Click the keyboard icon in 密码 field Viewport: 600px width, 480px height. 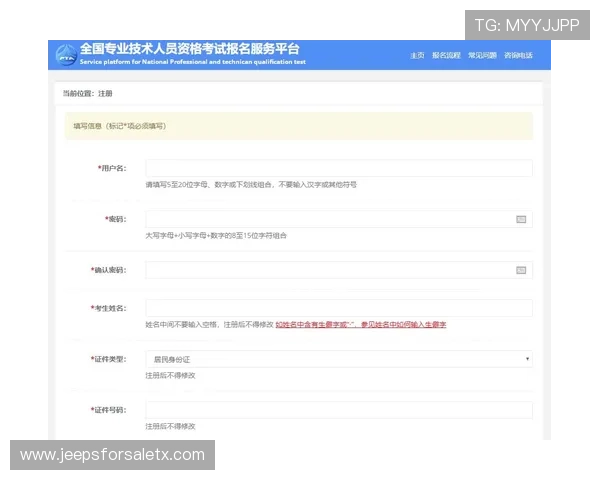coord(521,219)
